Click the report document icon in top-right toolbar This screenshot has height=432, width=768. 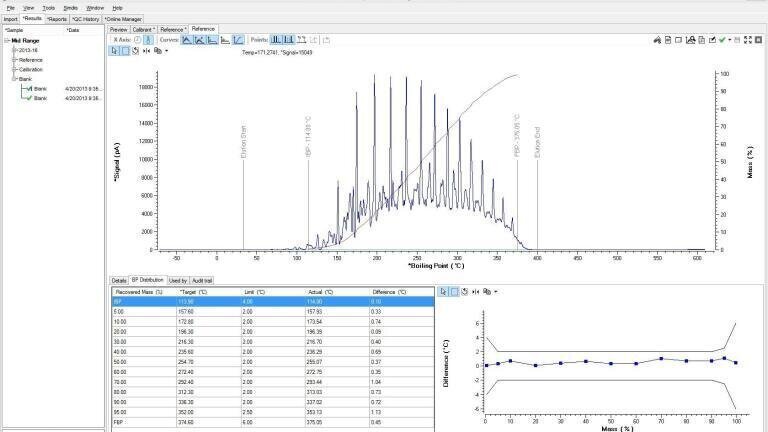tap(668, 40)
